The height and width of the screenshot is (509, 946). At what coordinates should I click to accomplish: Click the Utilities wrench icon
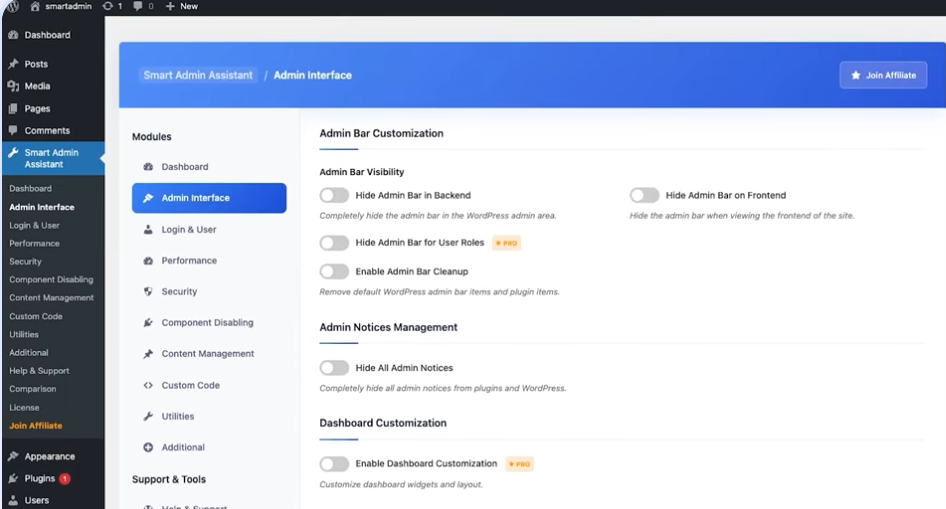point(148,416)
